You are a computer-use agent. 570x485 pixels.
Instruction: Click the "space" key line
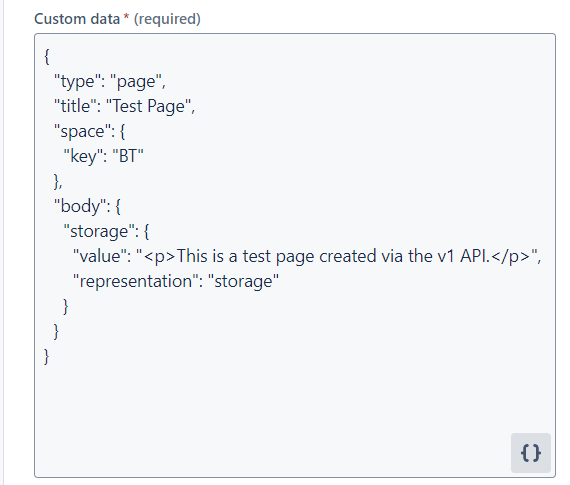tap(89, 131)
